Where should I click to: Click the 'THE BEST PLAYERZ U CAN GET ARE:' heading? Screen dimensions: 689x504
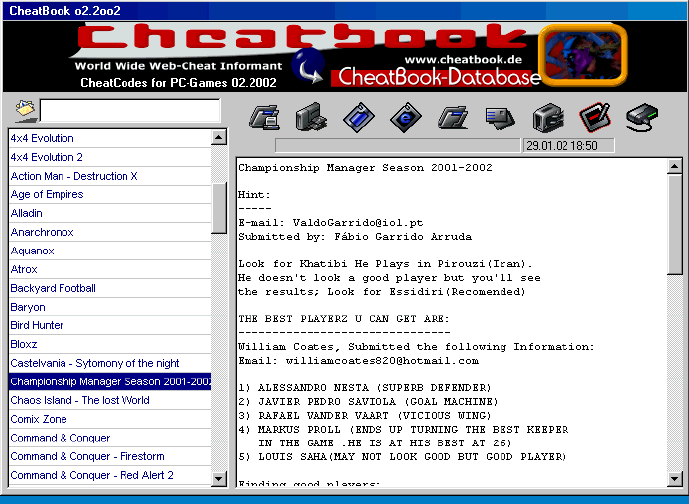(x=344, y=319)
